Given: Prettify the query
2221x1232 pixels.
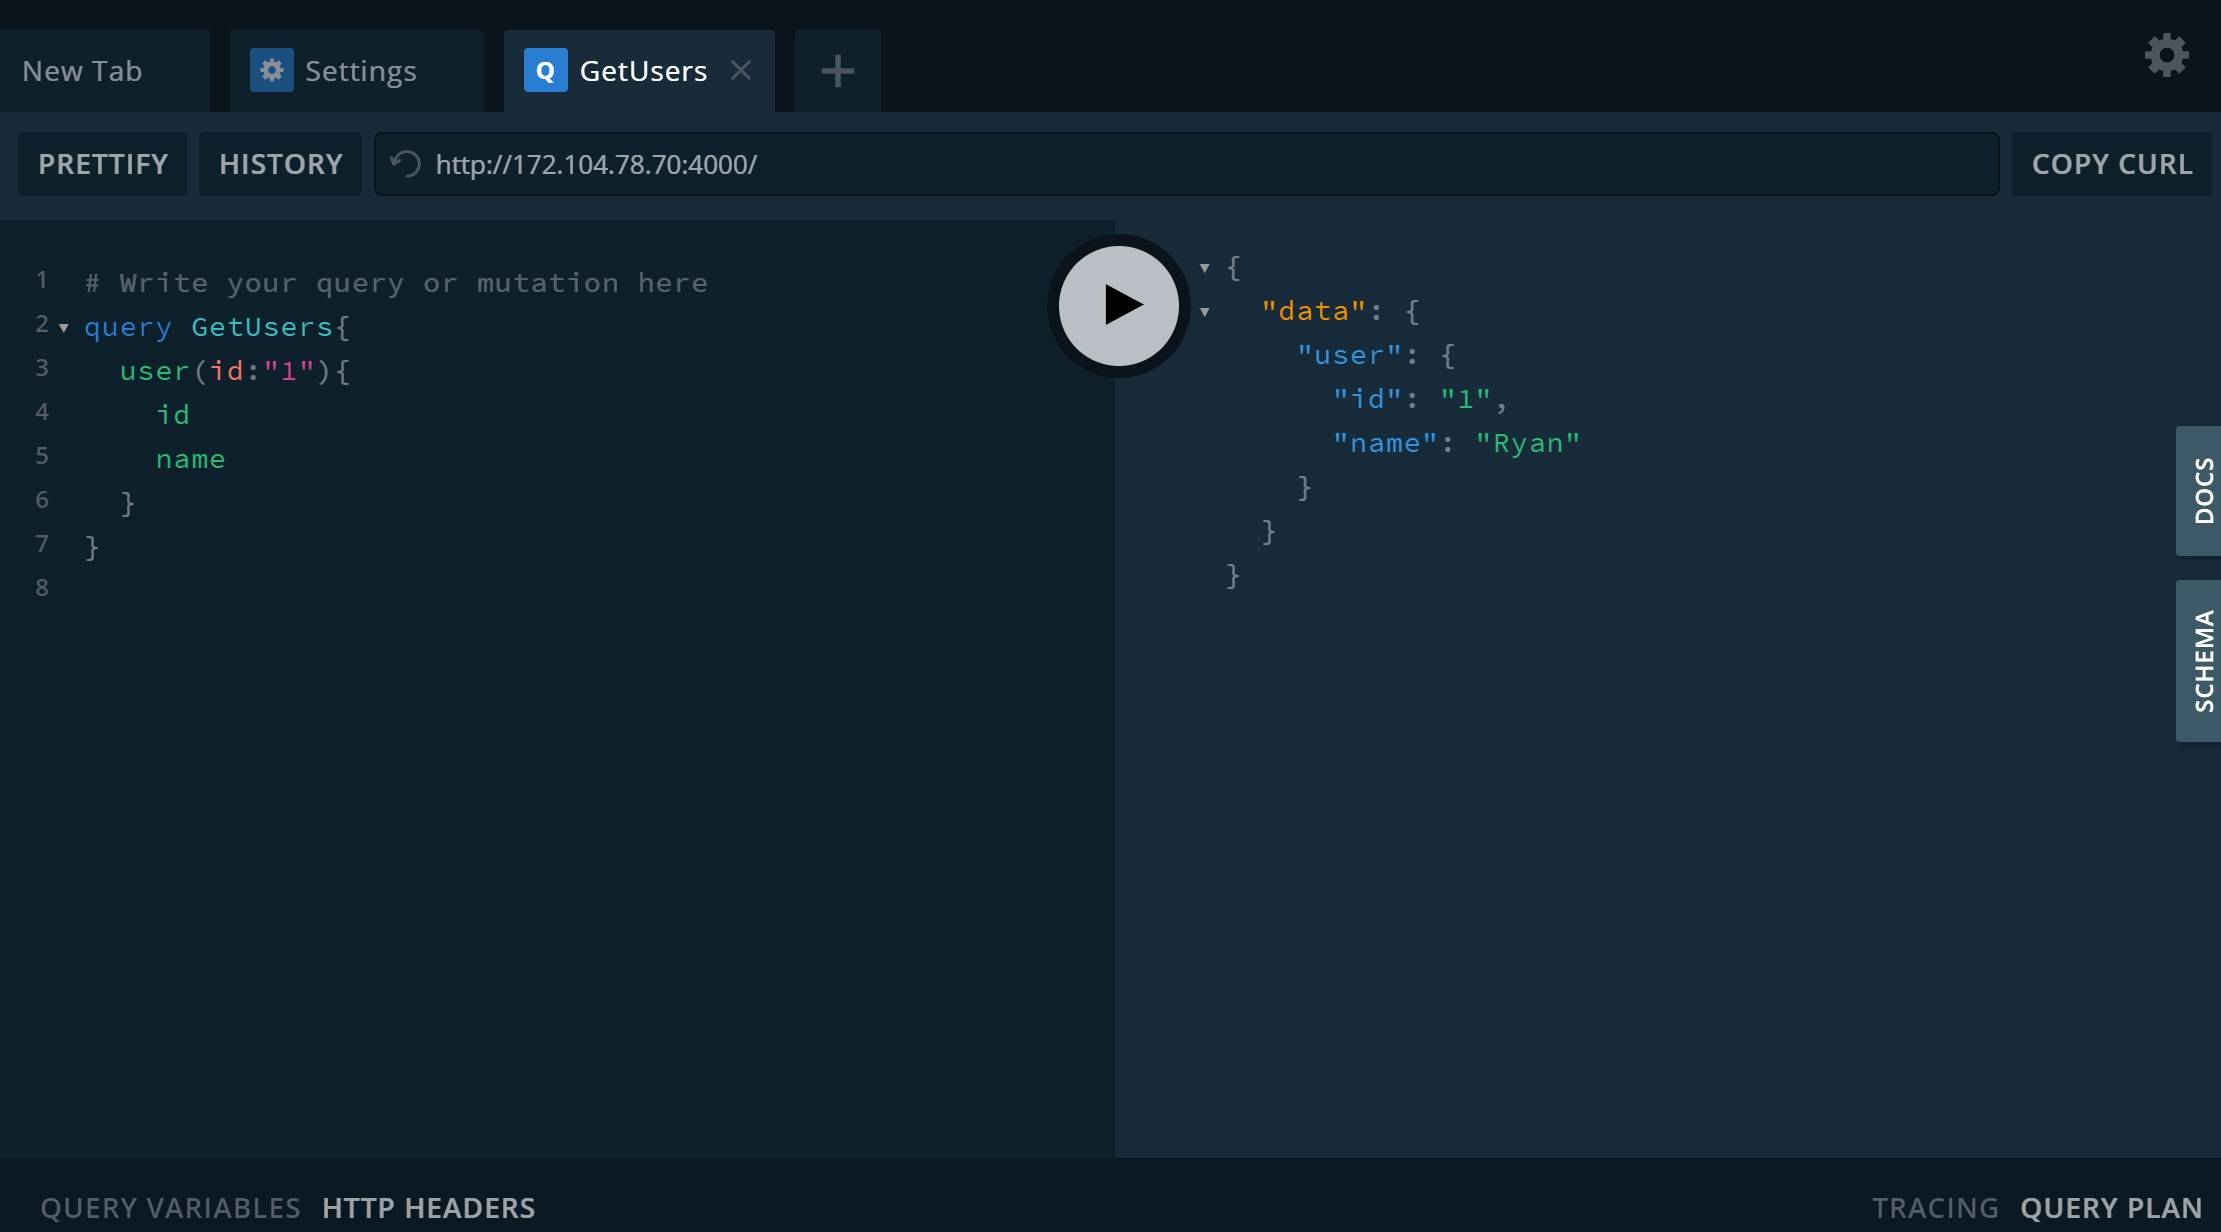Looking at the screenshot, I should [103, 164].
